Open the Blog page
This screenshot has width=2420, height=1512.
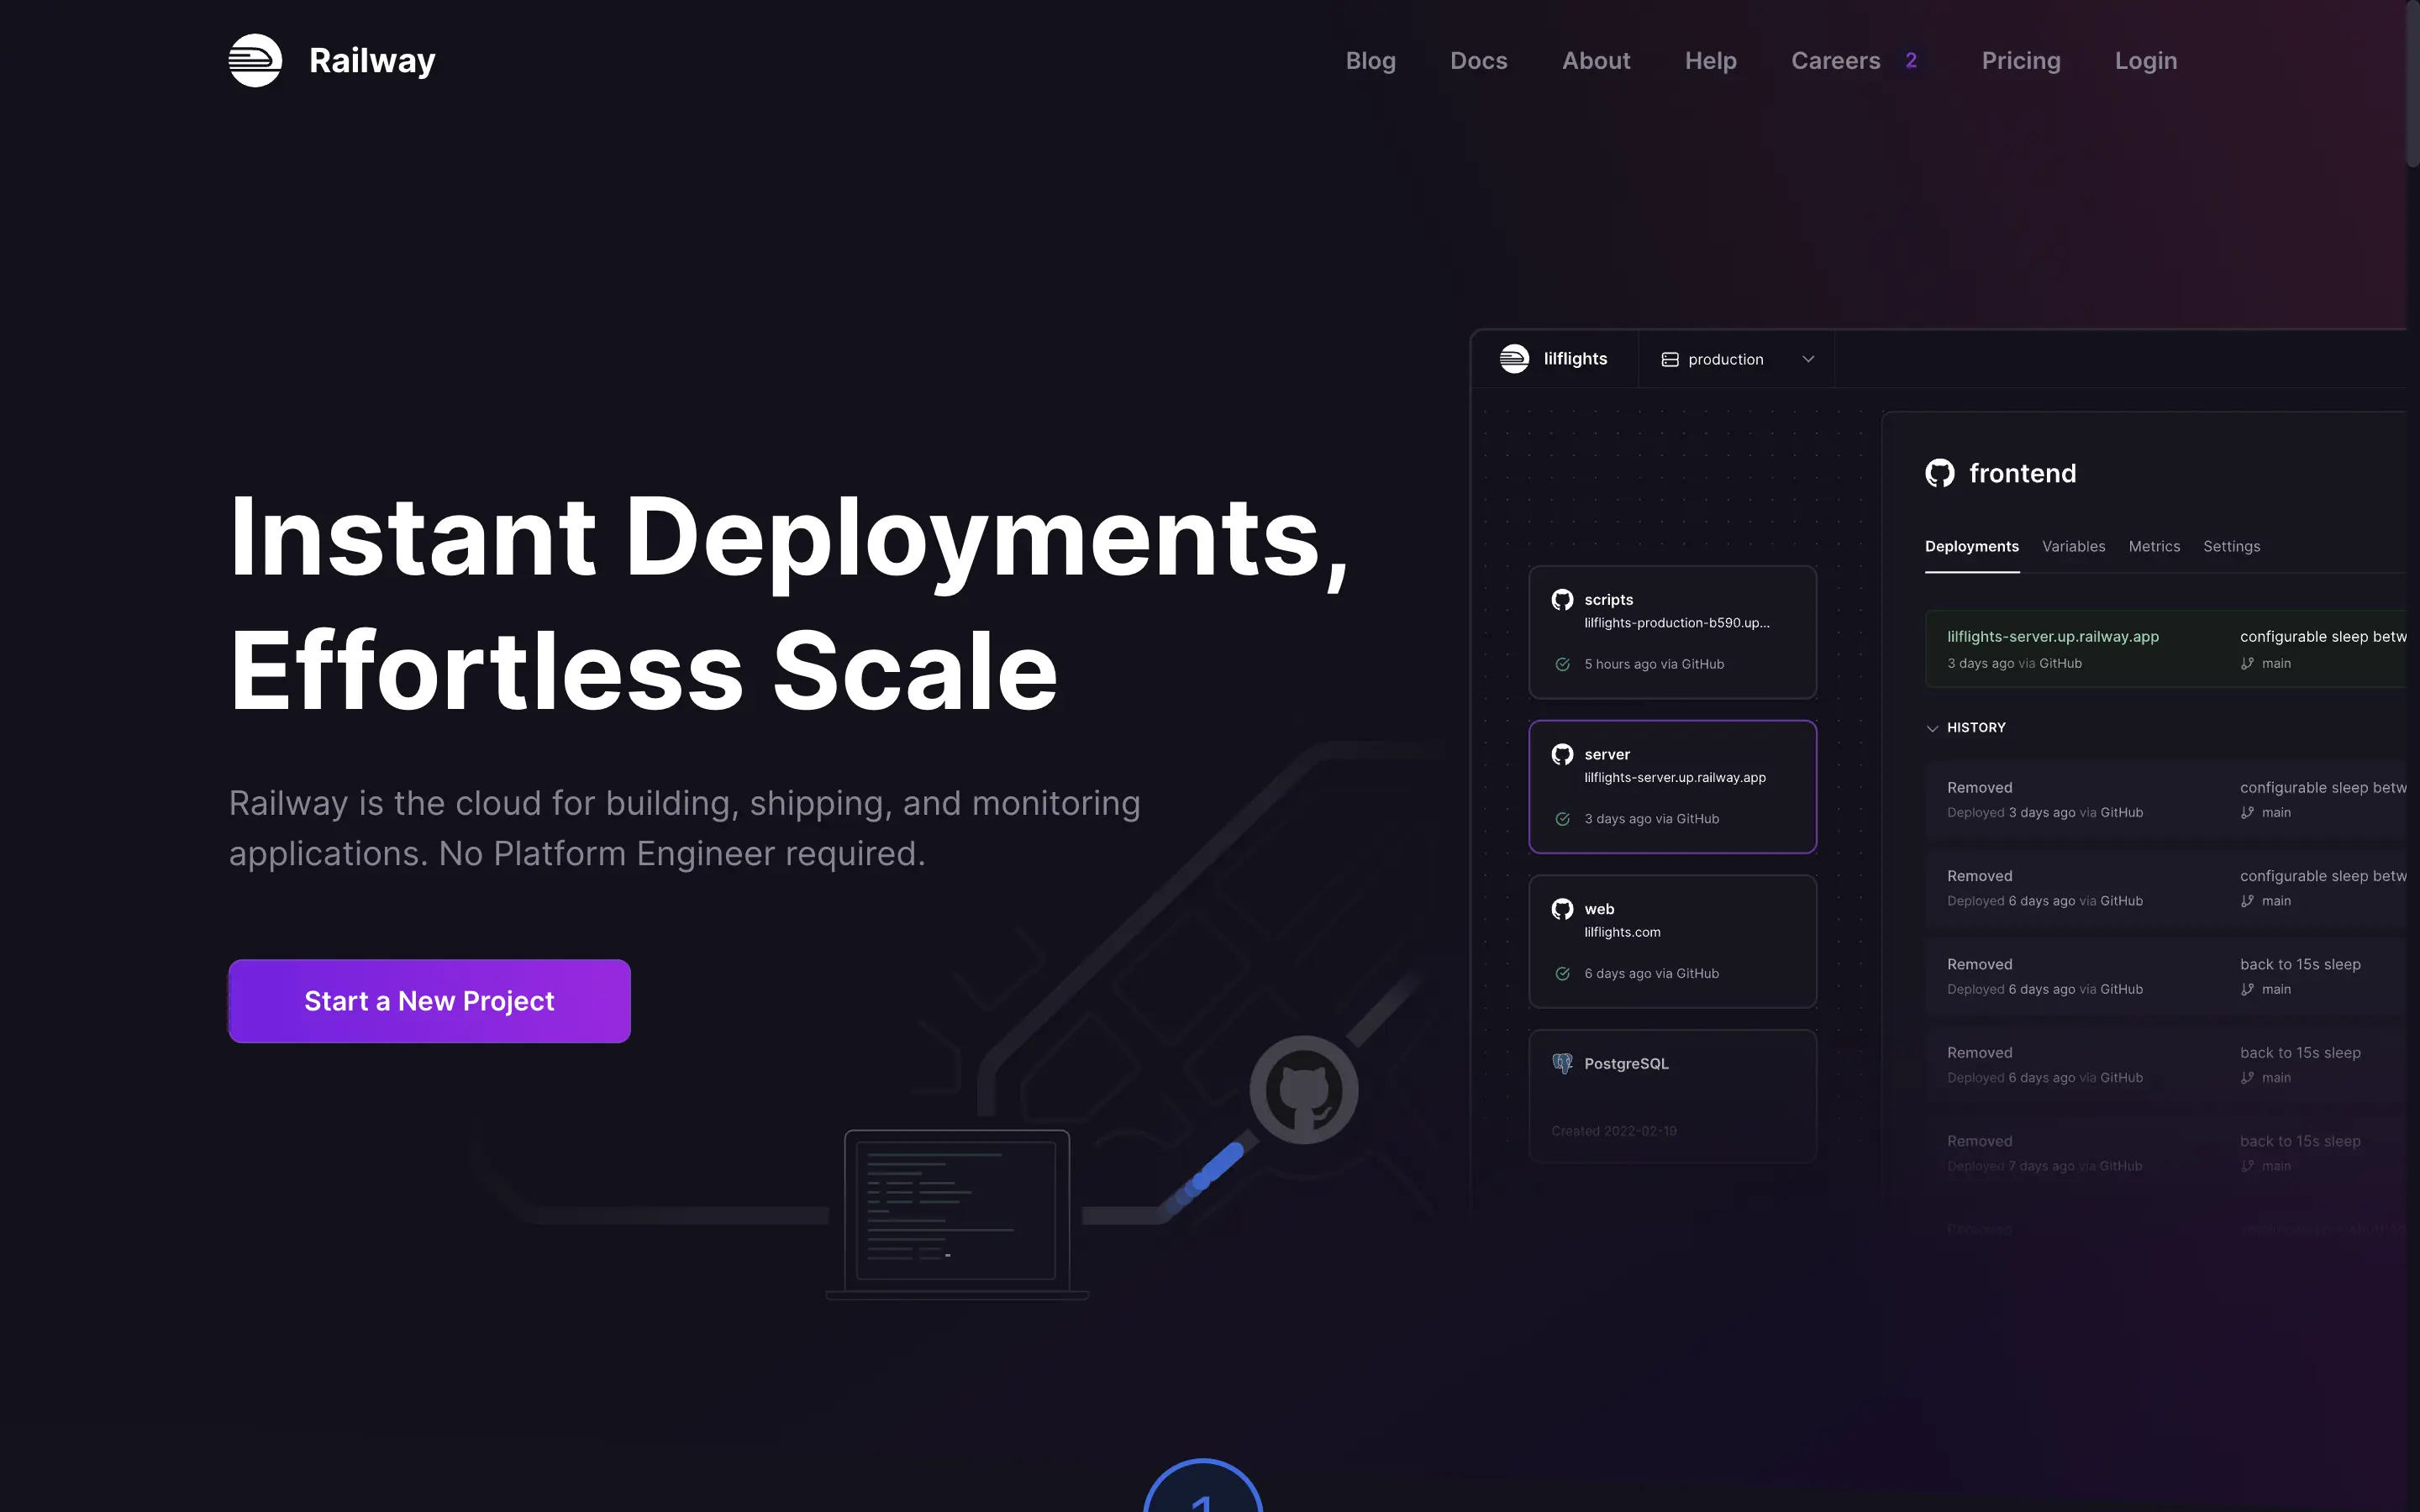(x=1370, y=61)
